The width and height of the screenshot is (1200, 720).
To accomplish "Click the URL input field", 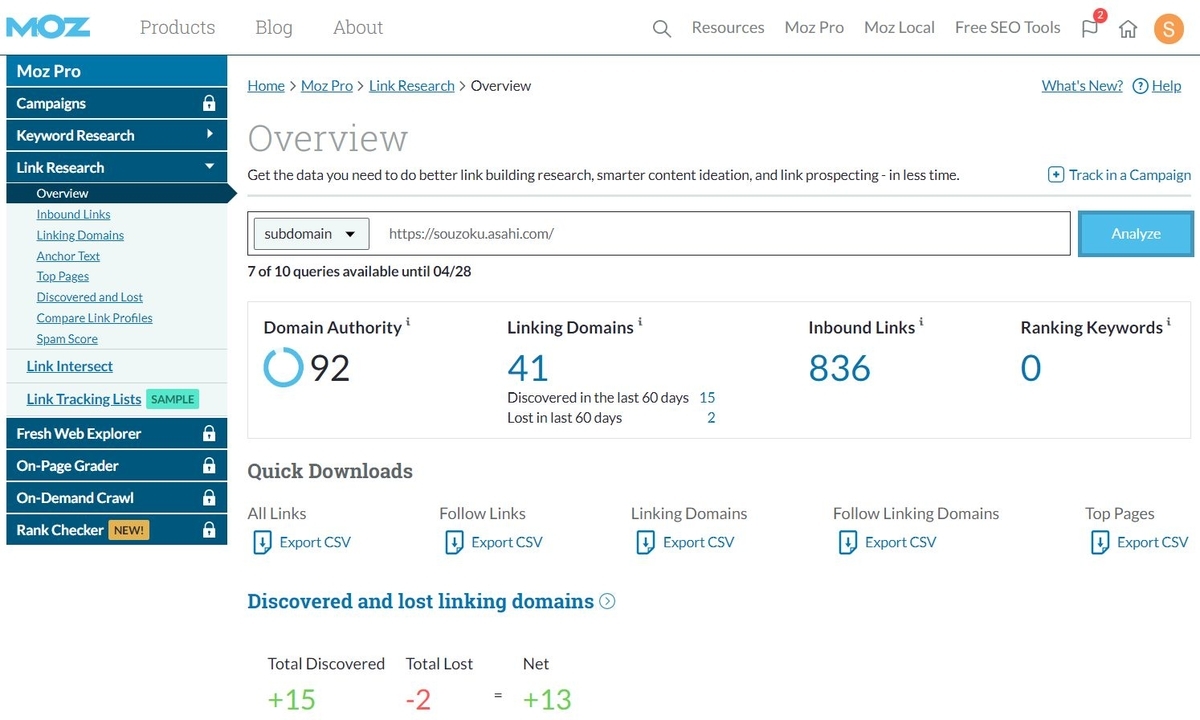I will pyautogui.click(x=720, y=233).
